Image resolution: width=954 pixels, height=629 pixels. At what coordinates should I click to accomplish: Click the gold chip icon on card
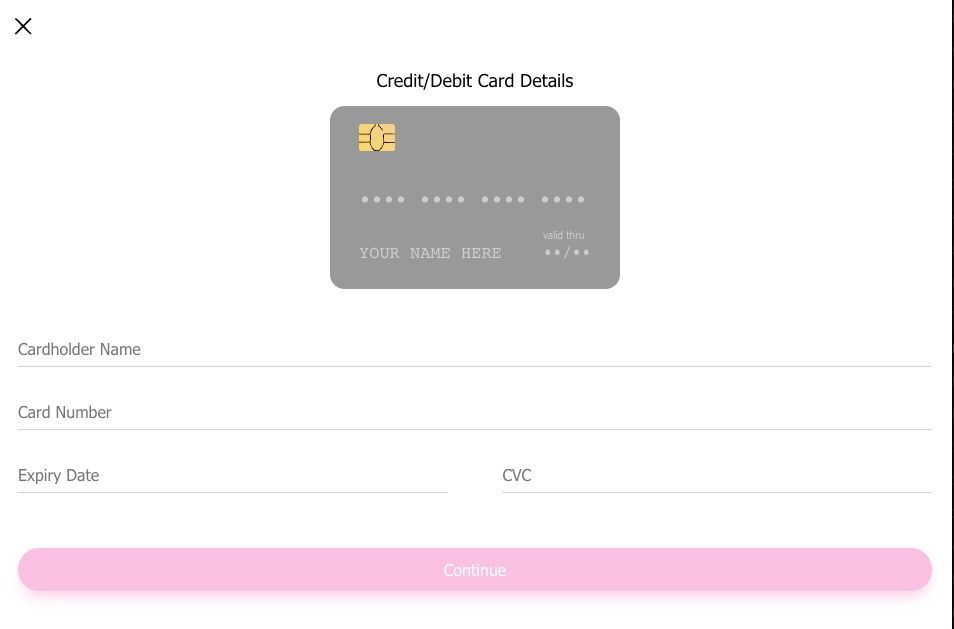coord(377,138)
